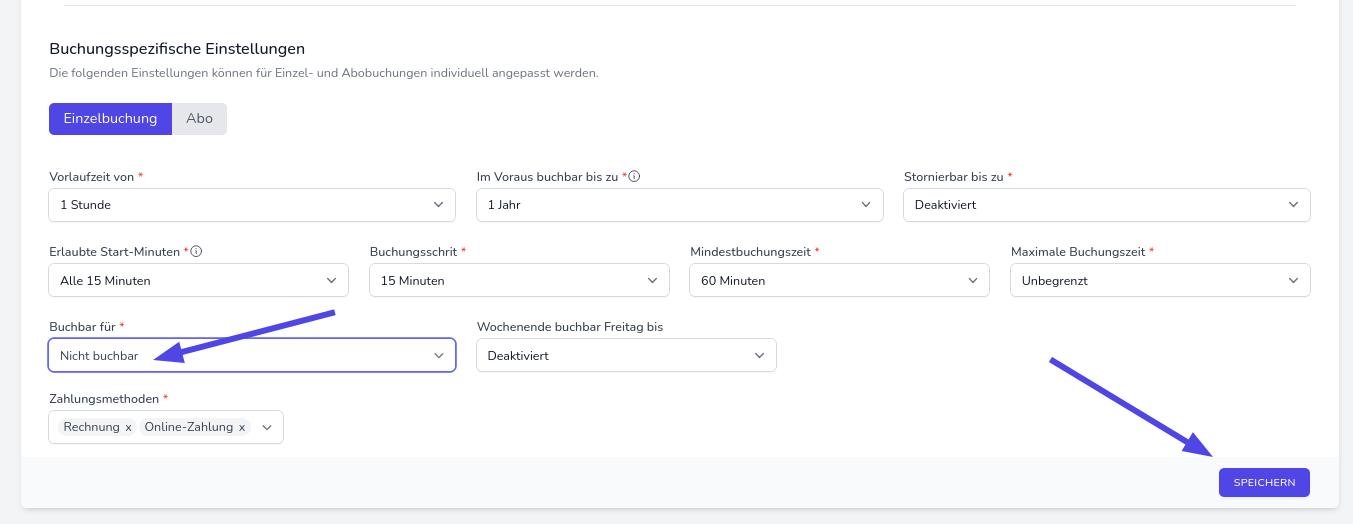Click the Deaktiviert value in Stornierbar field
This screenshot has width=1353, height=524.
tap(945, 204)
